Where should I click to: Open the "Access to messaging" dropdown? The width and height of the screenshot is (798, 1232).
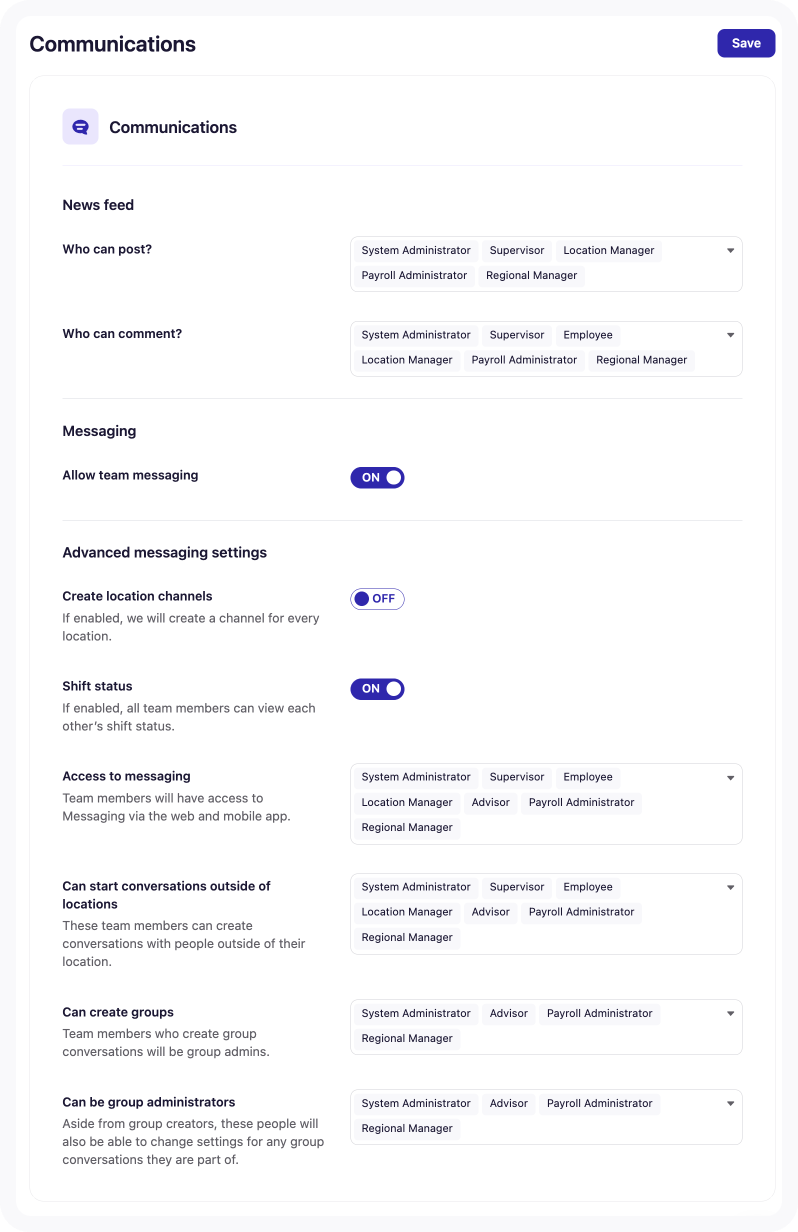(730, 777)
